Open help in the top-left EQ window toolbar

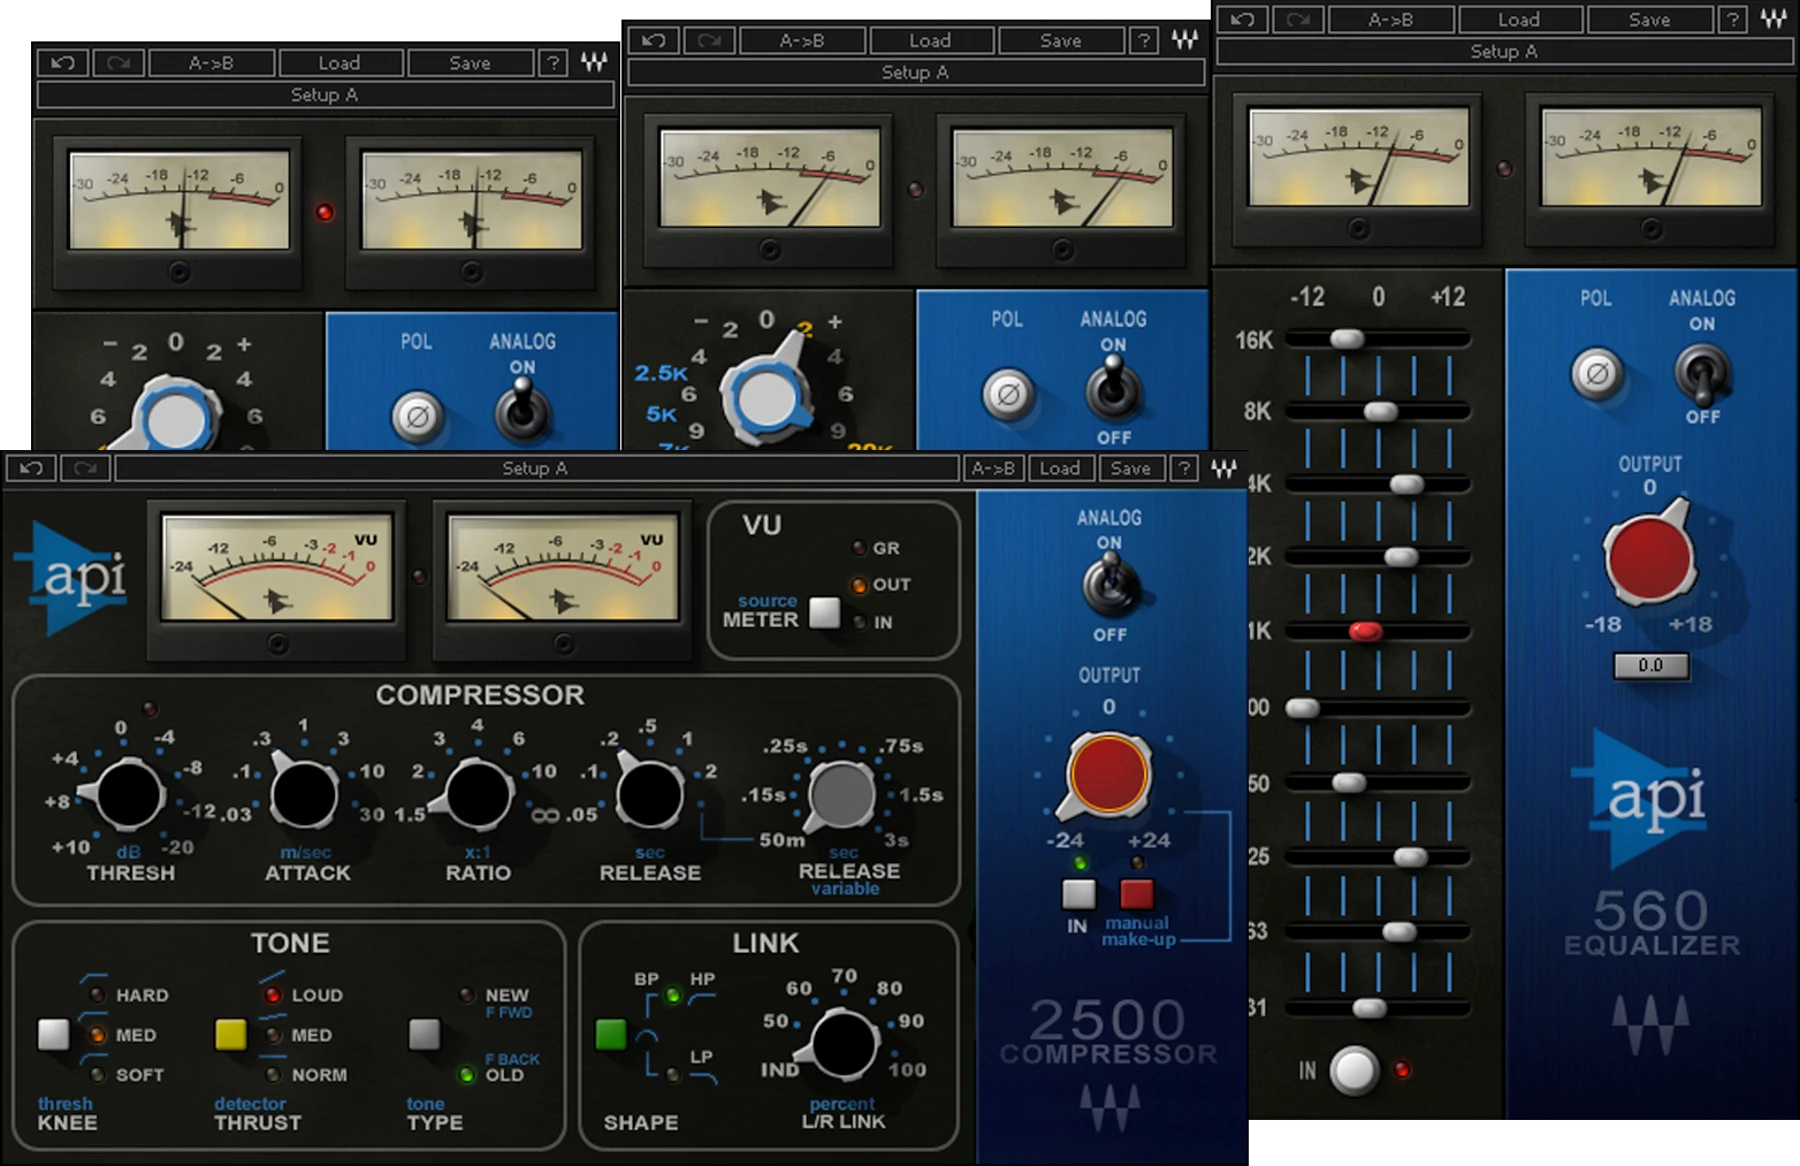click(x=553, y=62)
